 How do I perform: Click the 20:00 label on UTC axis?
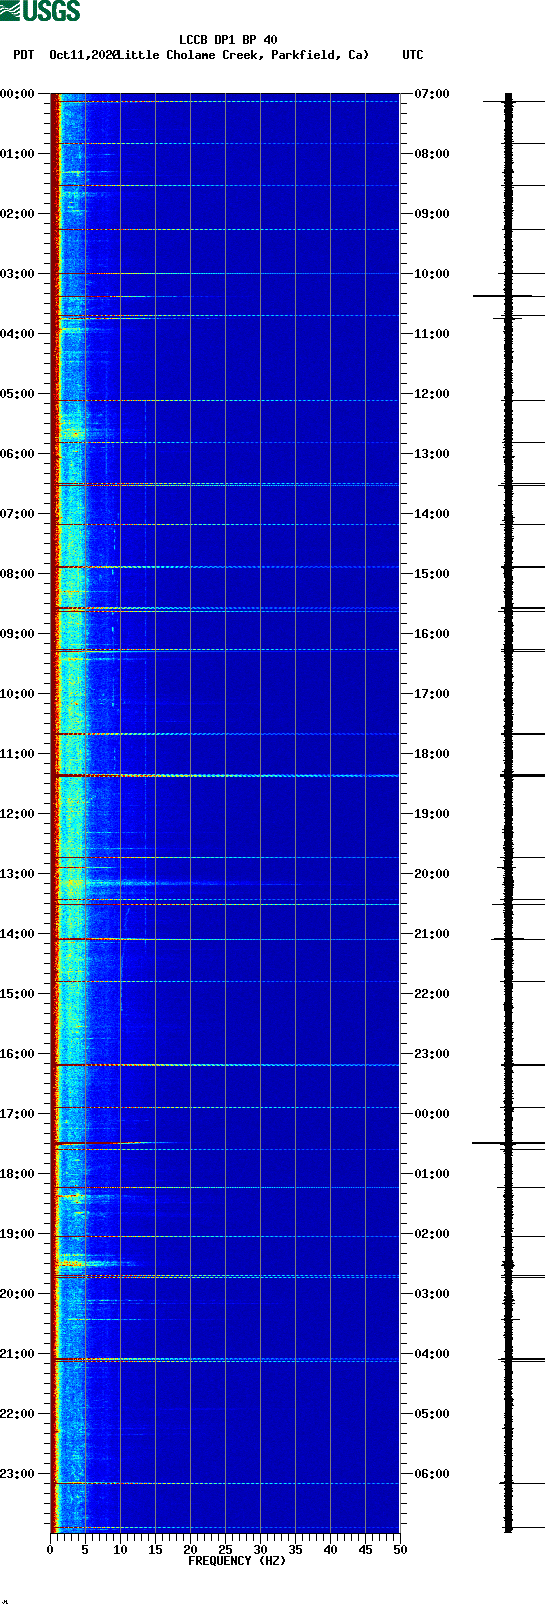[432, 874]
